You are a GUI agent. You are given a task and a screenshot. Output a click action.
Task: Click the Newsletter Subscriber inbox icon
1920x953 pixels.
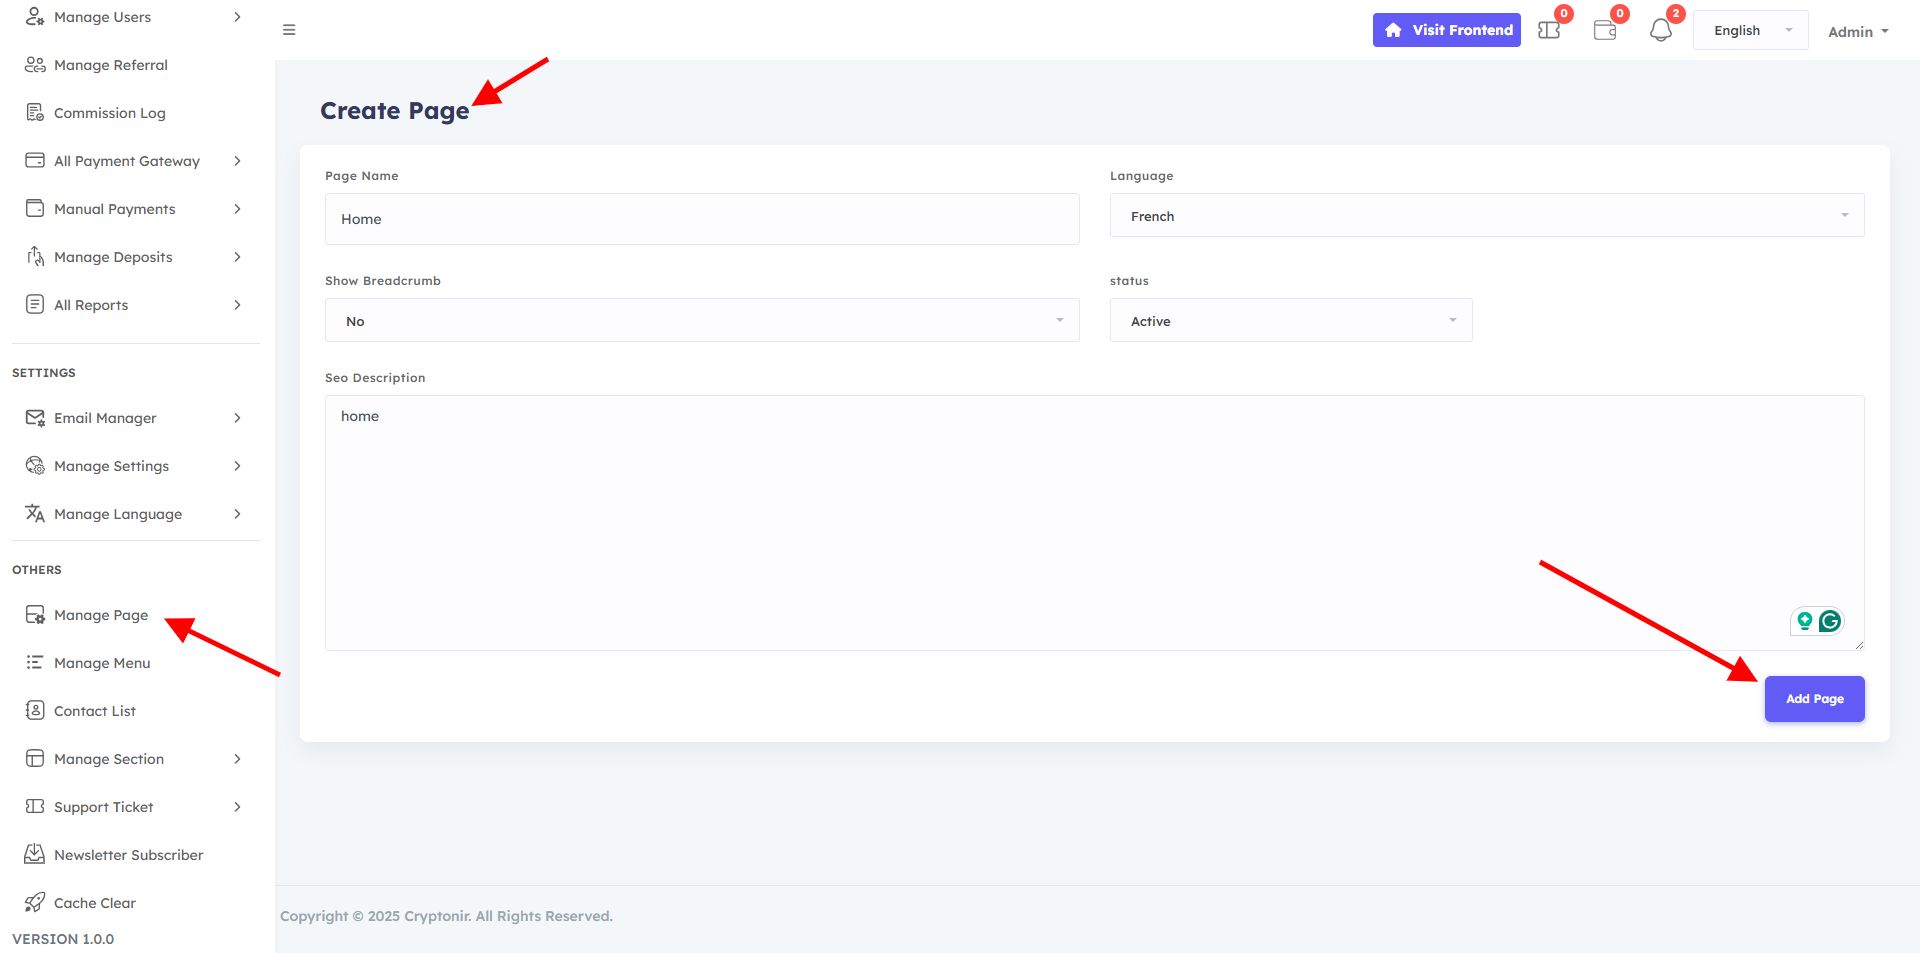(x=35, y=855)
